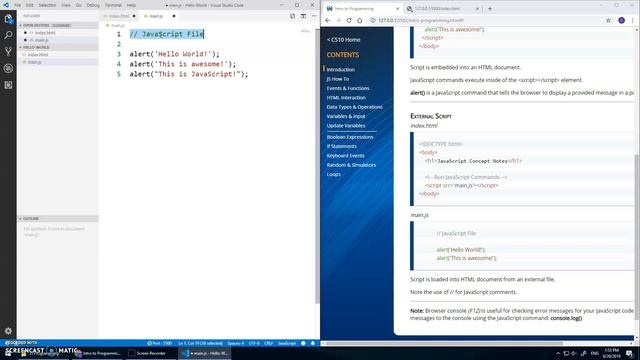Click the feedback smiley in VS Code status bar
Viewport: 640px width, 360px height.
[303, 343]
